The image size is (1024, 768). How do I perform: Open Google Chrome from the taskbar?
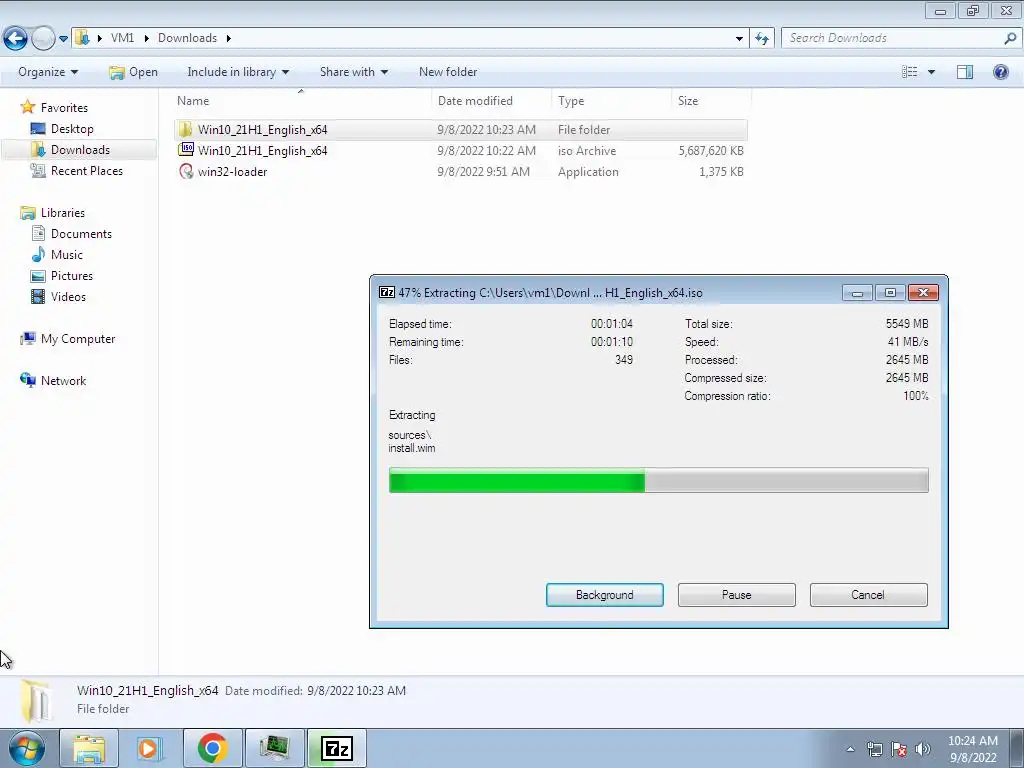pyautogui.click(x=212, y=748)
